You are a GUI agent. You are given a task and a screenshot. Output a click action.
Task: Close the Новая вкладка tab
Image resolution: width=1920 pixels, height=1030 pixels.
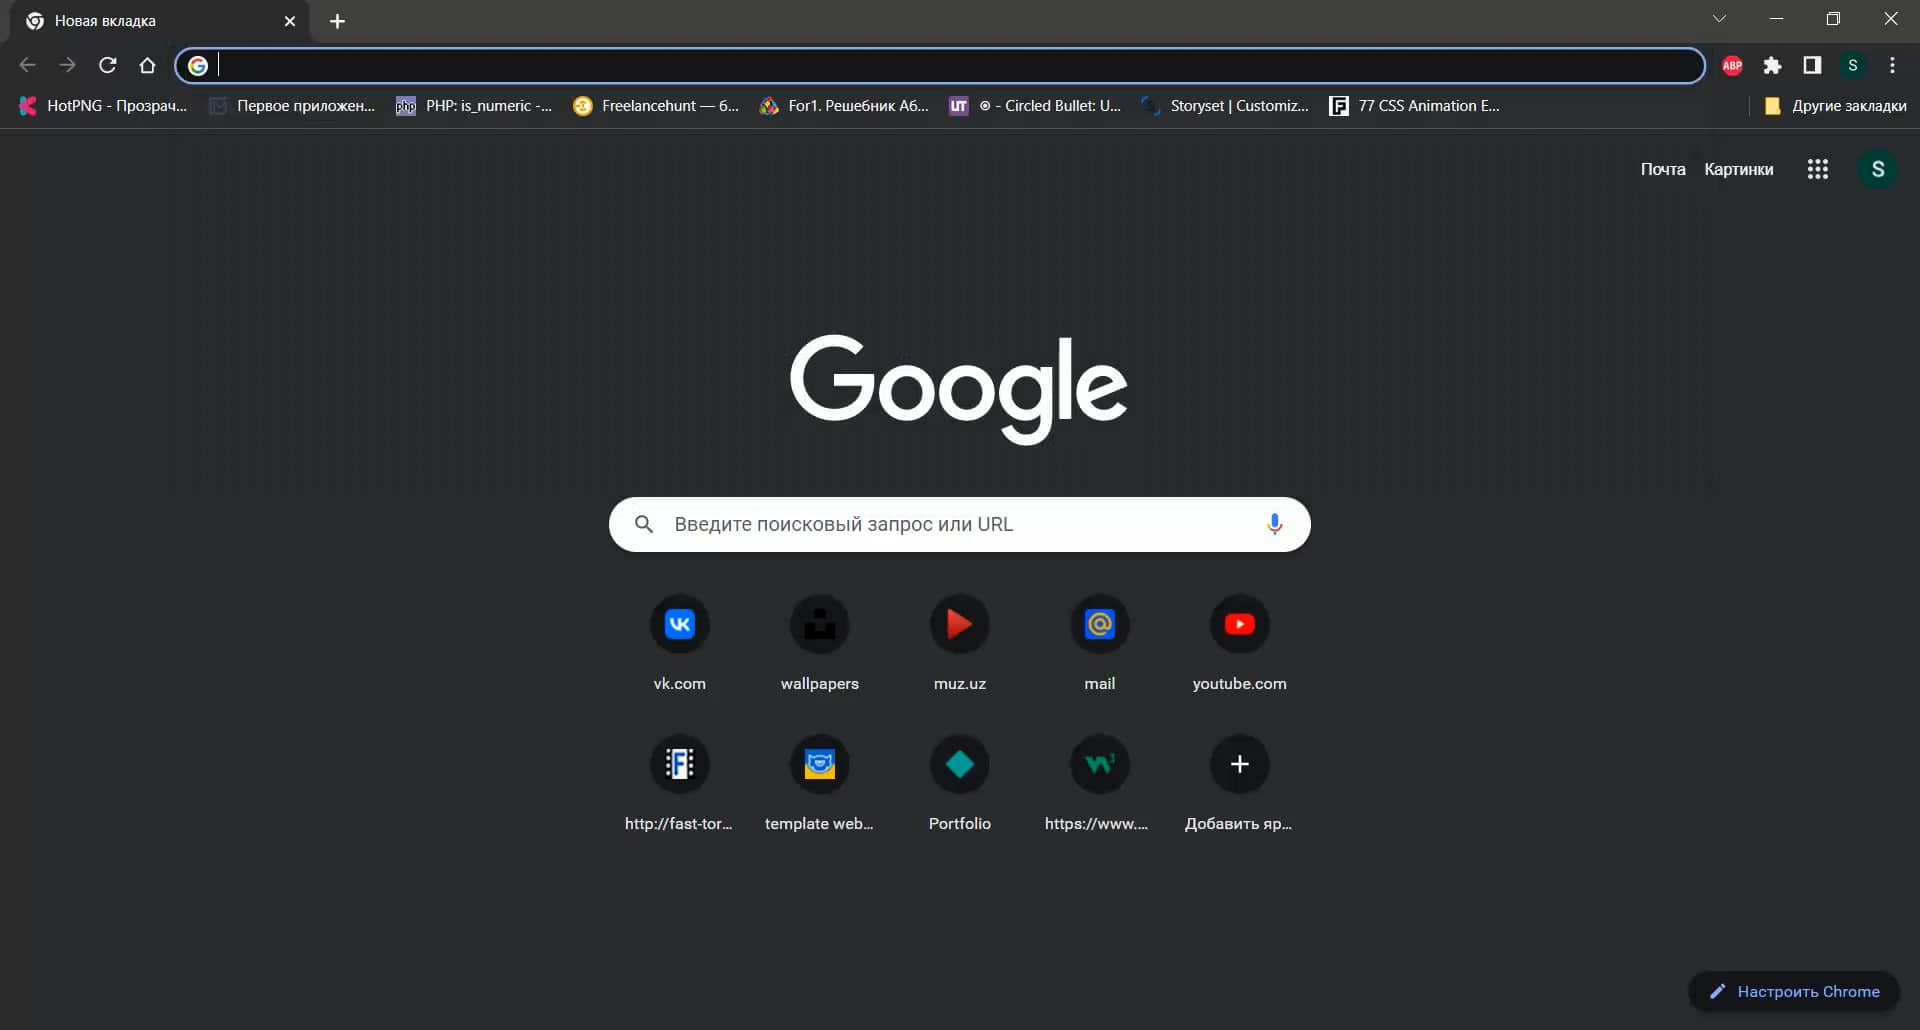tap(290, 21)
